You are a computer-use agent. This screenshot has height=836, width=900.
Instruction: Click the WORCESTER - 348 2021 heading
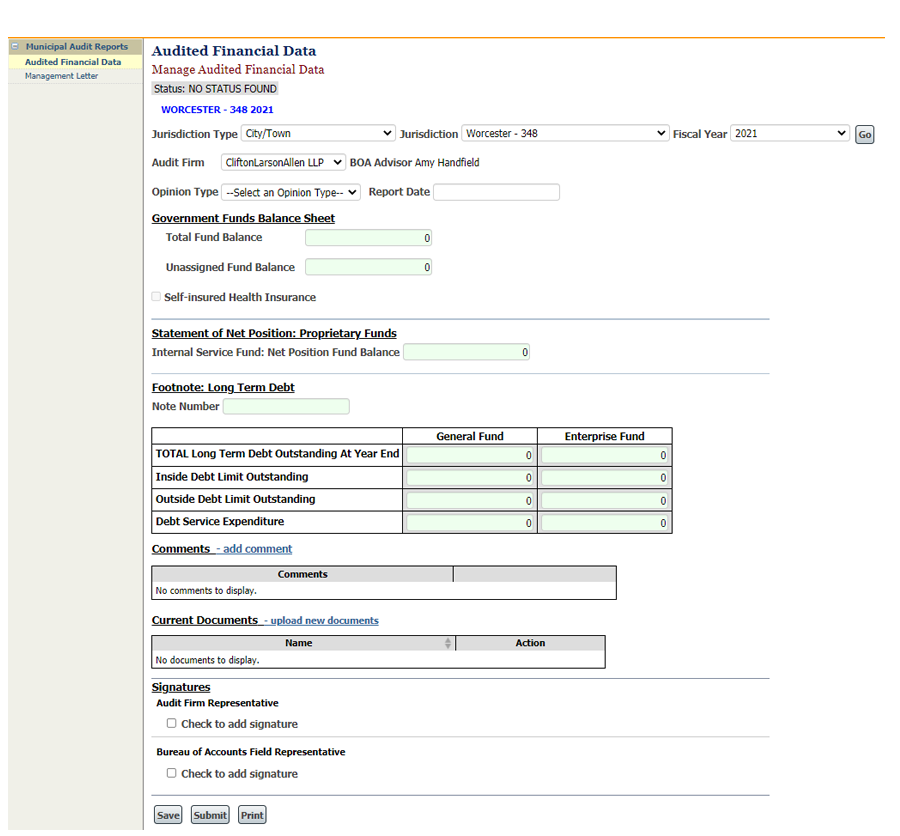coord(217,110)
